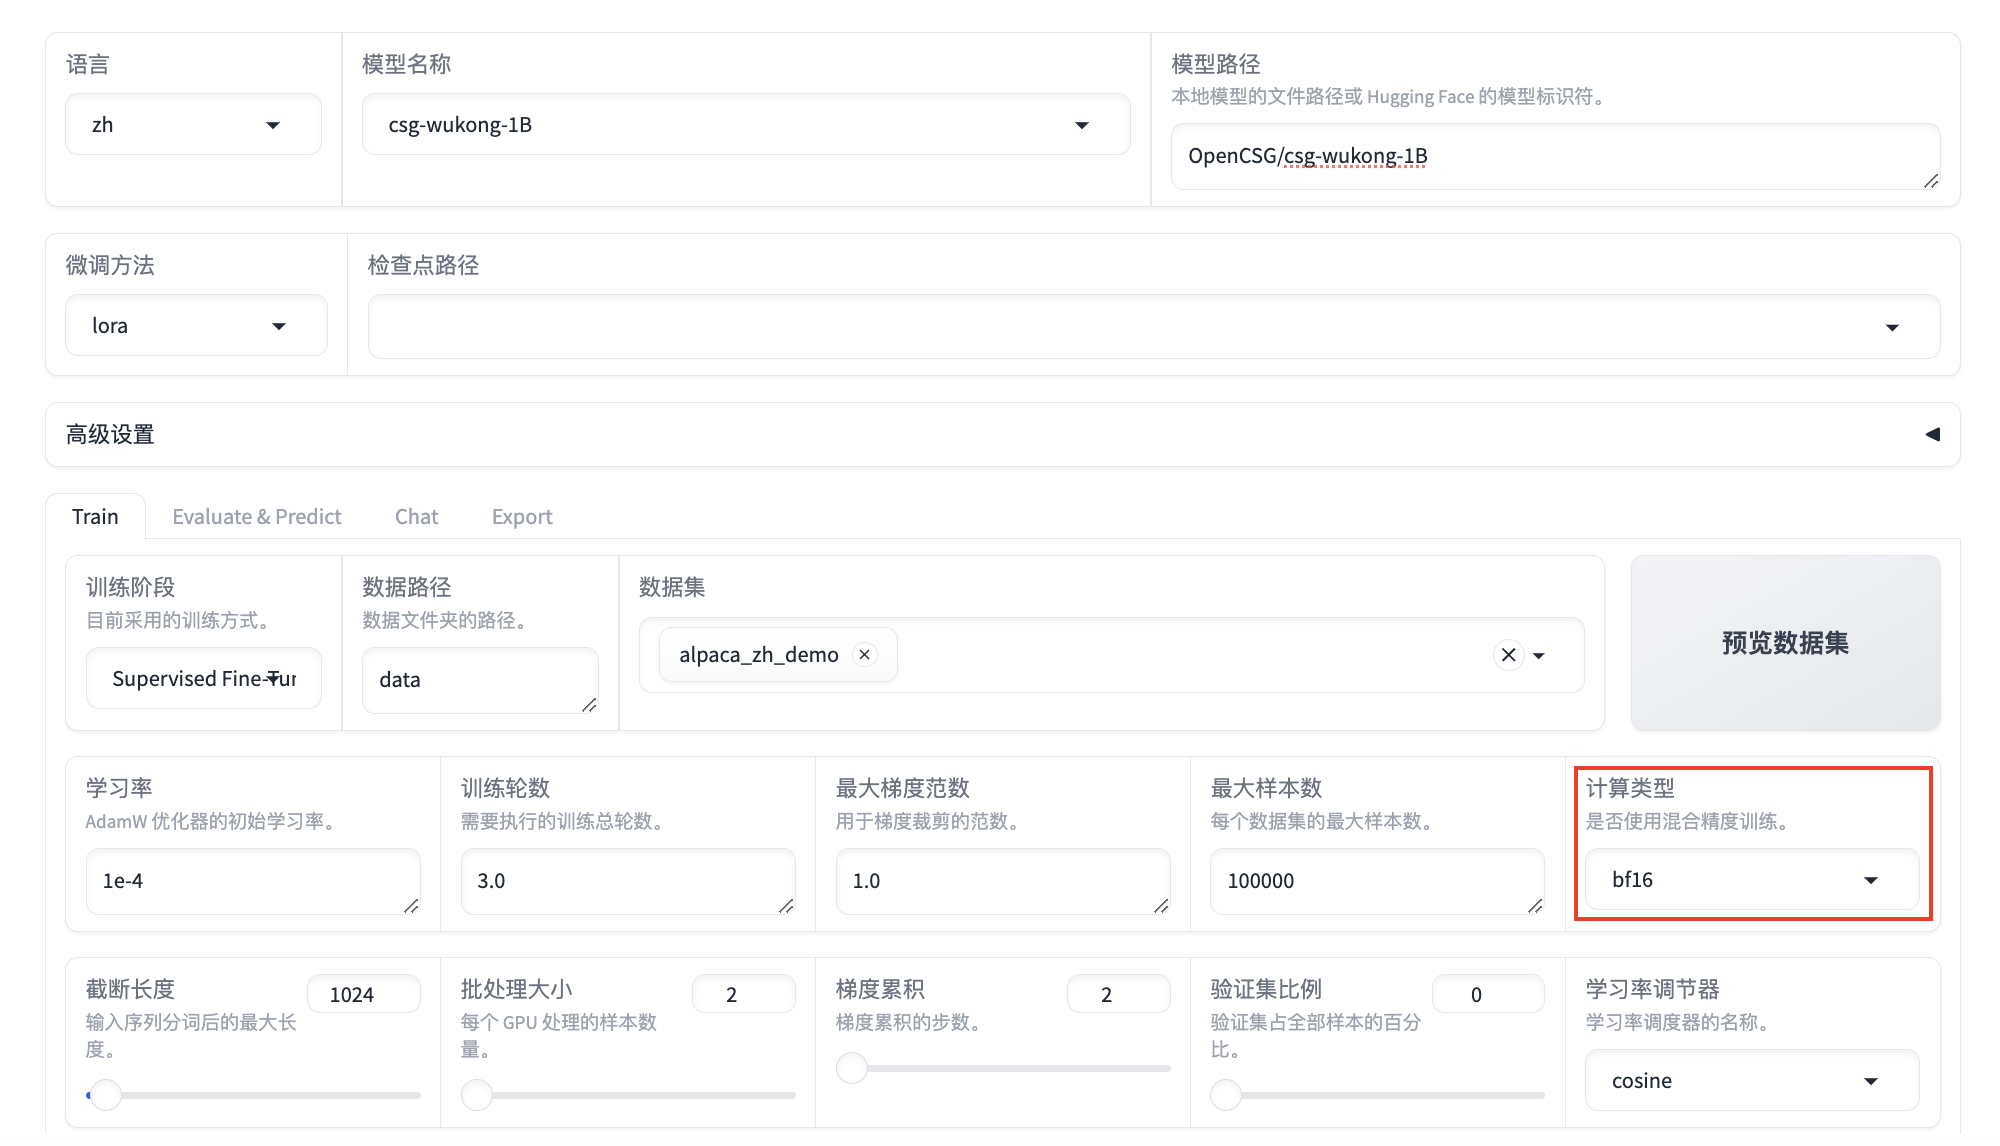Click the 预览数据集 button
The height and width of the screenshot is (1146, 2000).
[x=1784, y=643]
